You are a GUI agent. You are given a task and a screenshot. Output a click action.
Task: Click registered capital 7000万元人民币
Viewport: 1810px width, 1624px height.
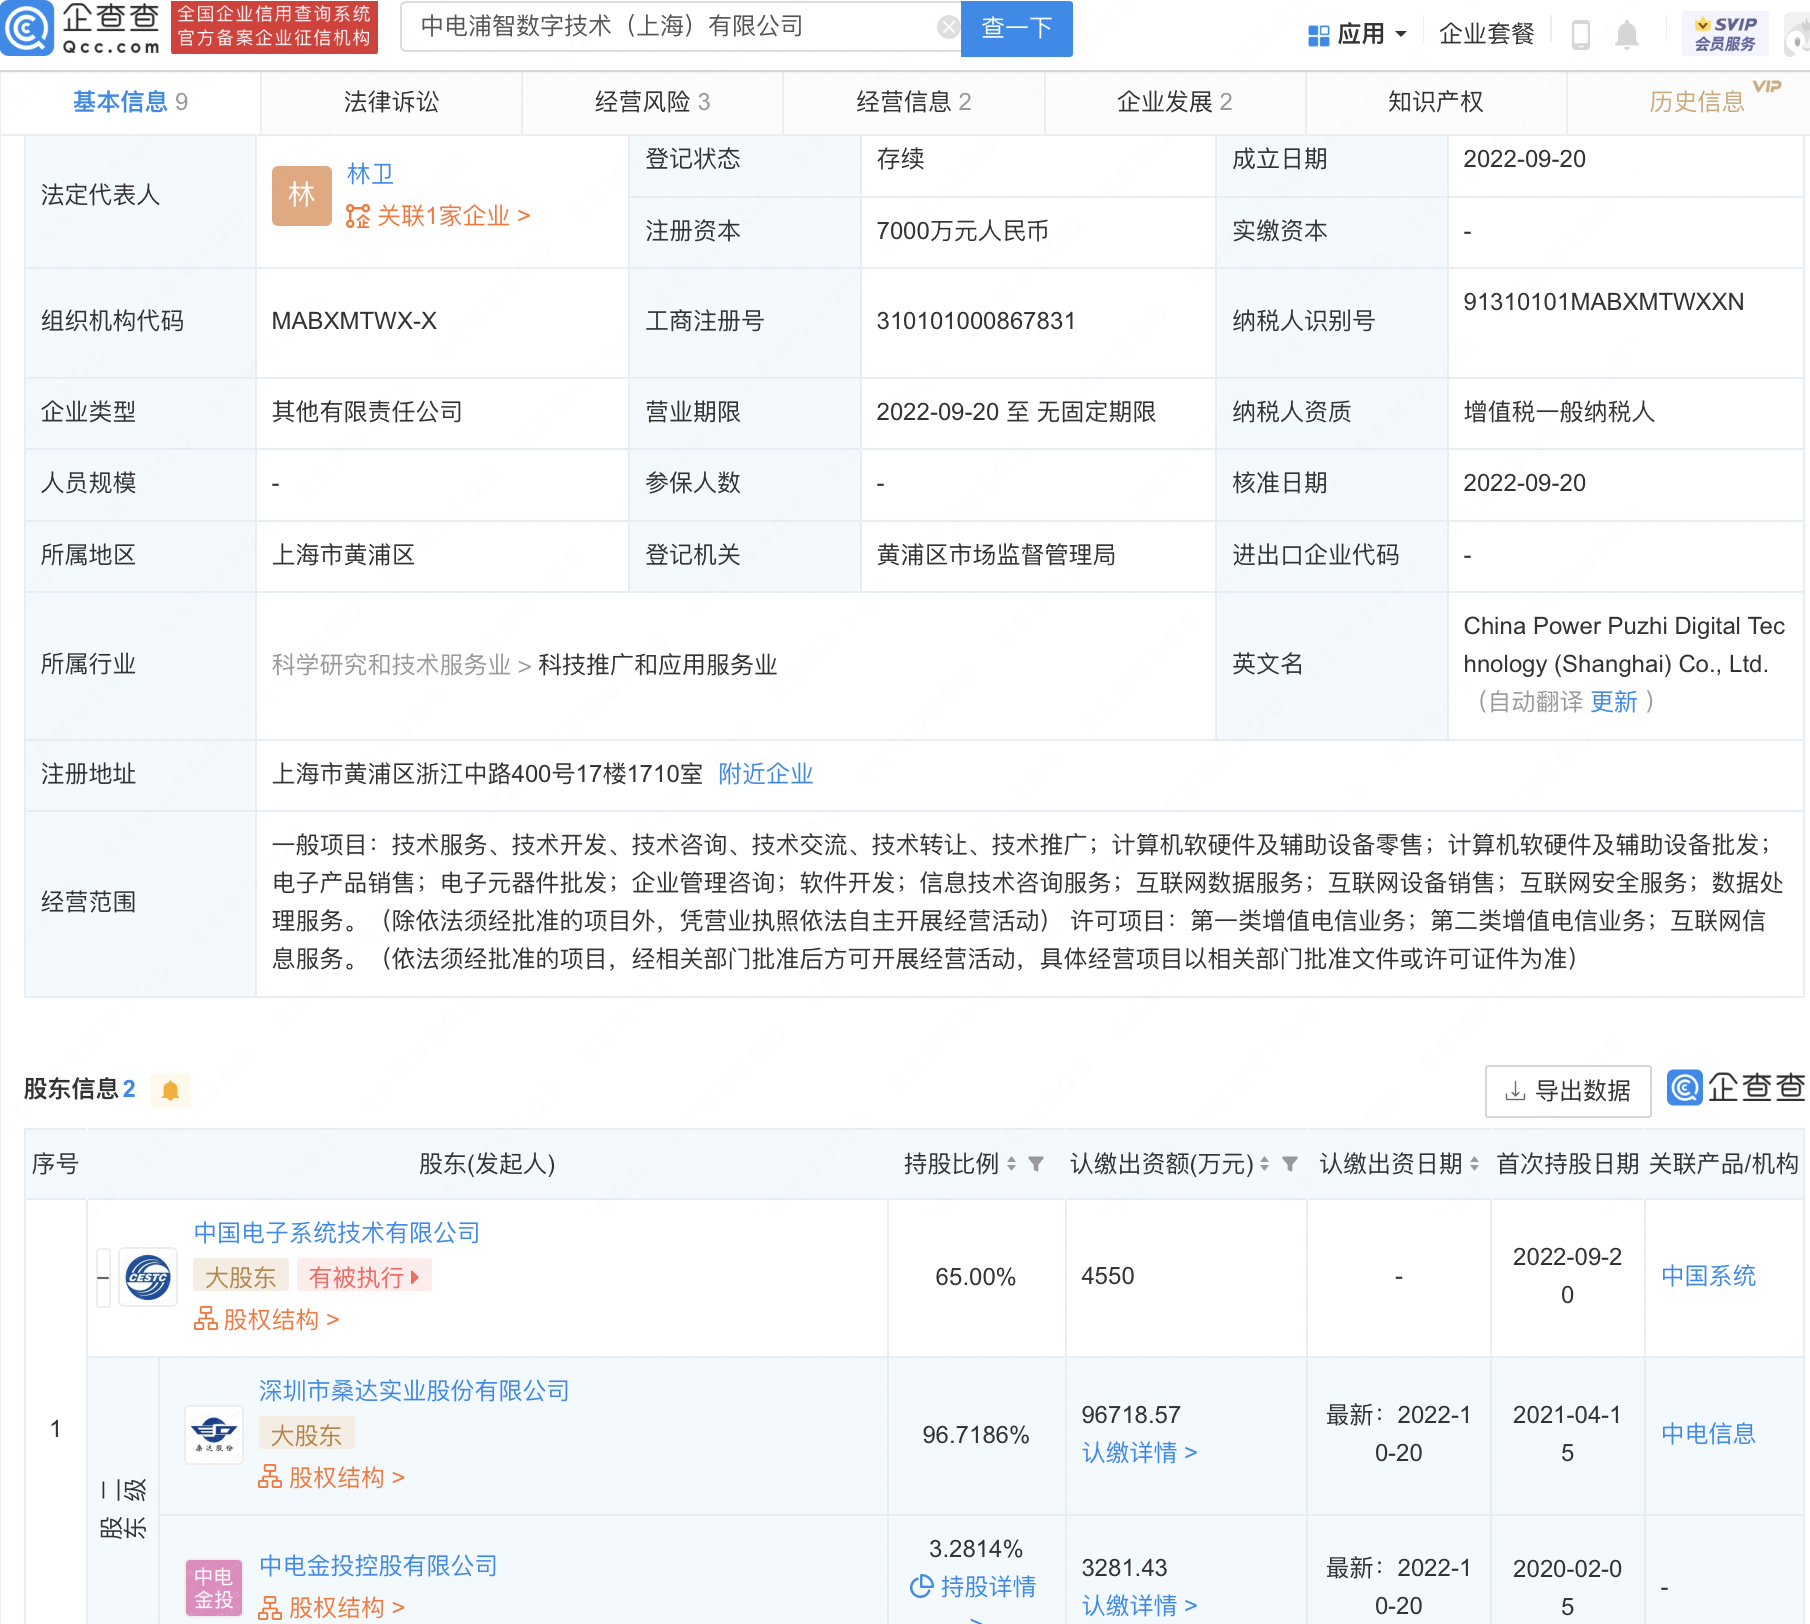[963, 231]
